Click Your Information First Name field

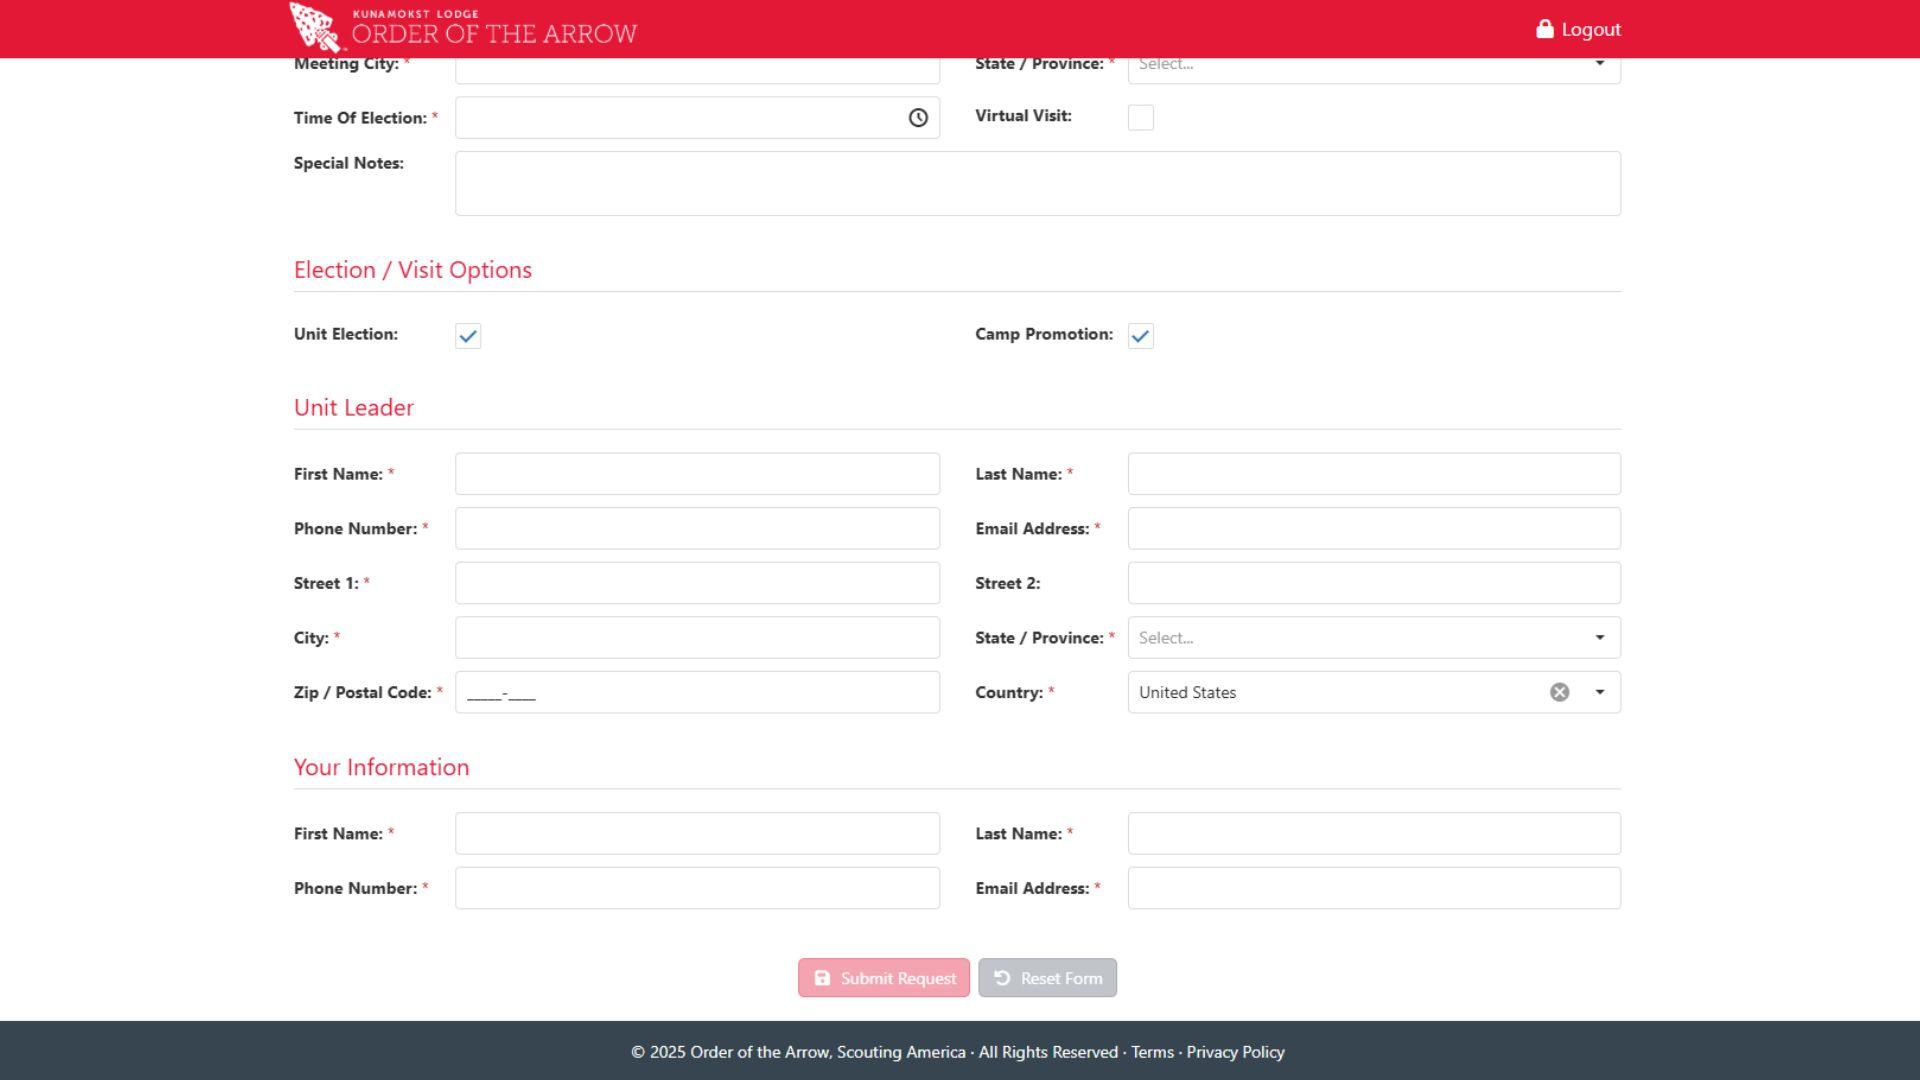697,833
